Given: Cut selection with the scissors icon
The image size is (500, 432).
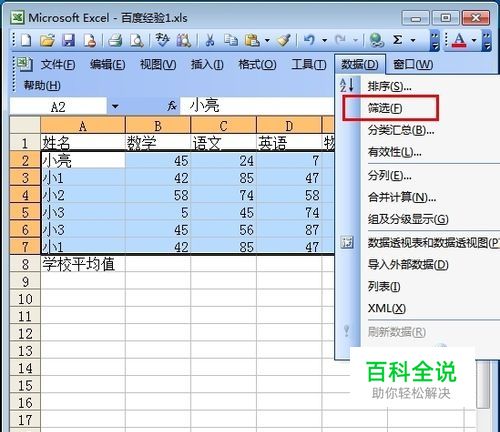Looking at the screenshot, I should pyautogui.click(x=210, y=40).
